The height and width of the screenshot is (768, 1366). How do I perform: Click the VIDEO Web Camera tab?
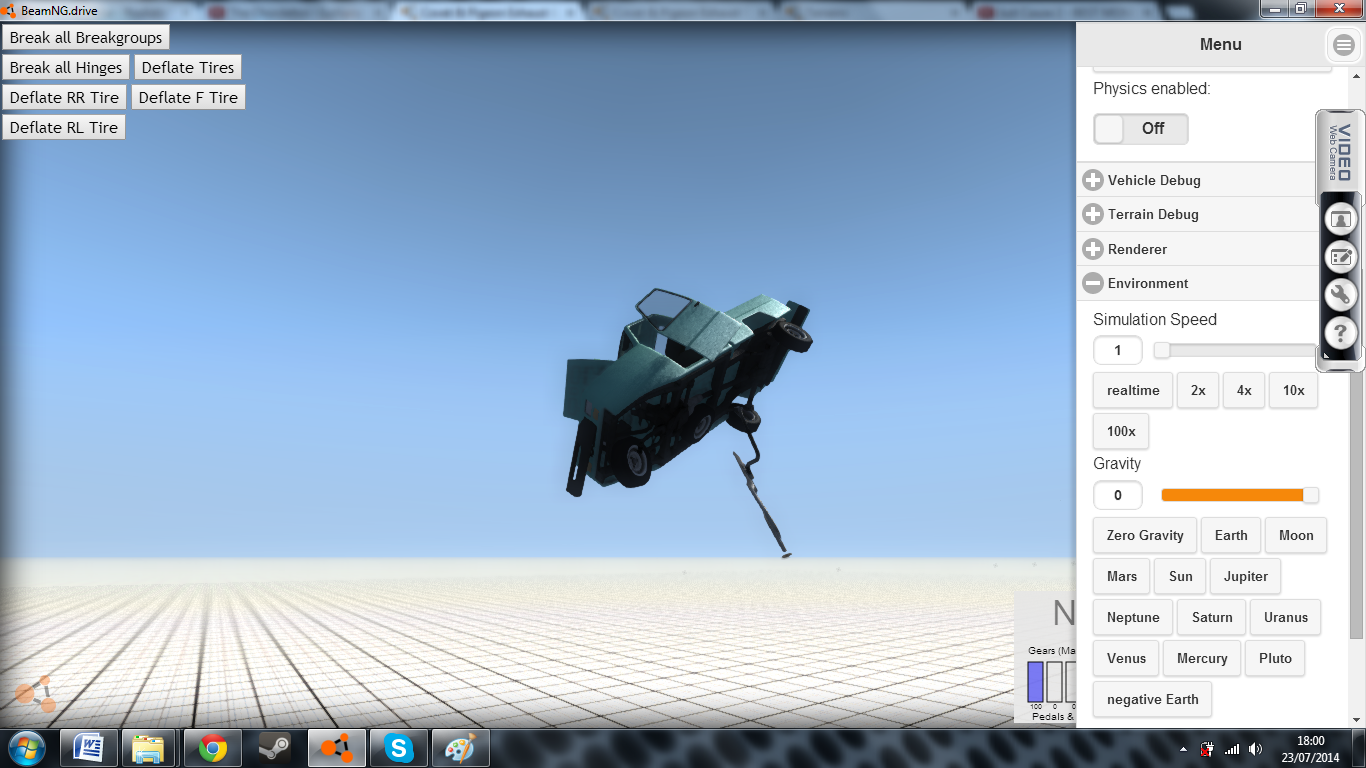point(1340,152)
